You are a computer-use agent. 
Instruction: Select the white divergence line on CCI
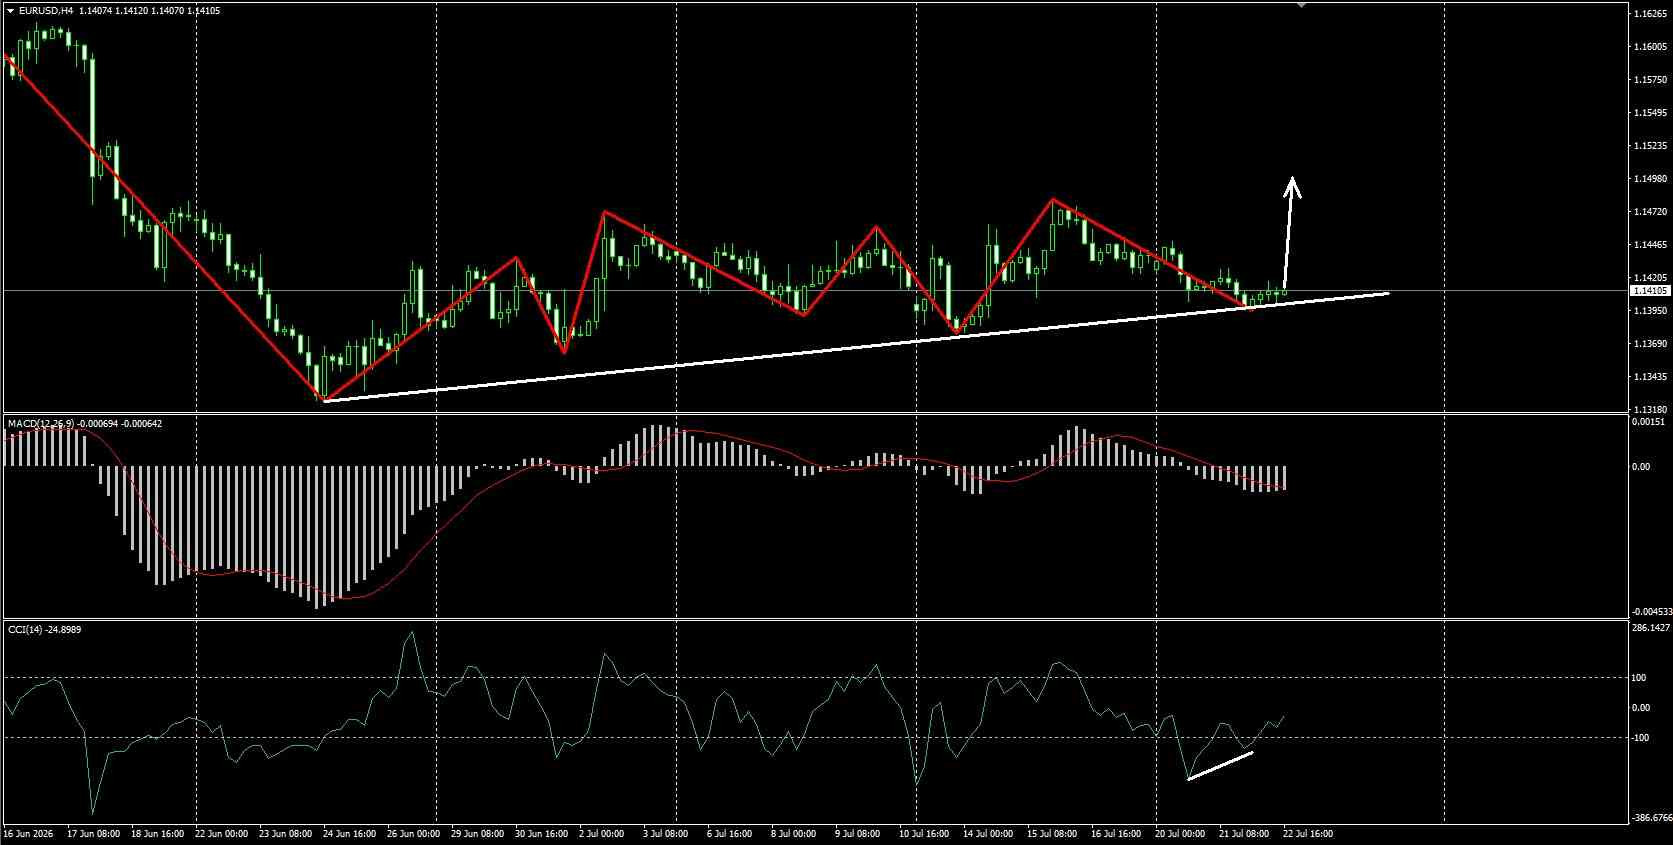coord(1220,765)
